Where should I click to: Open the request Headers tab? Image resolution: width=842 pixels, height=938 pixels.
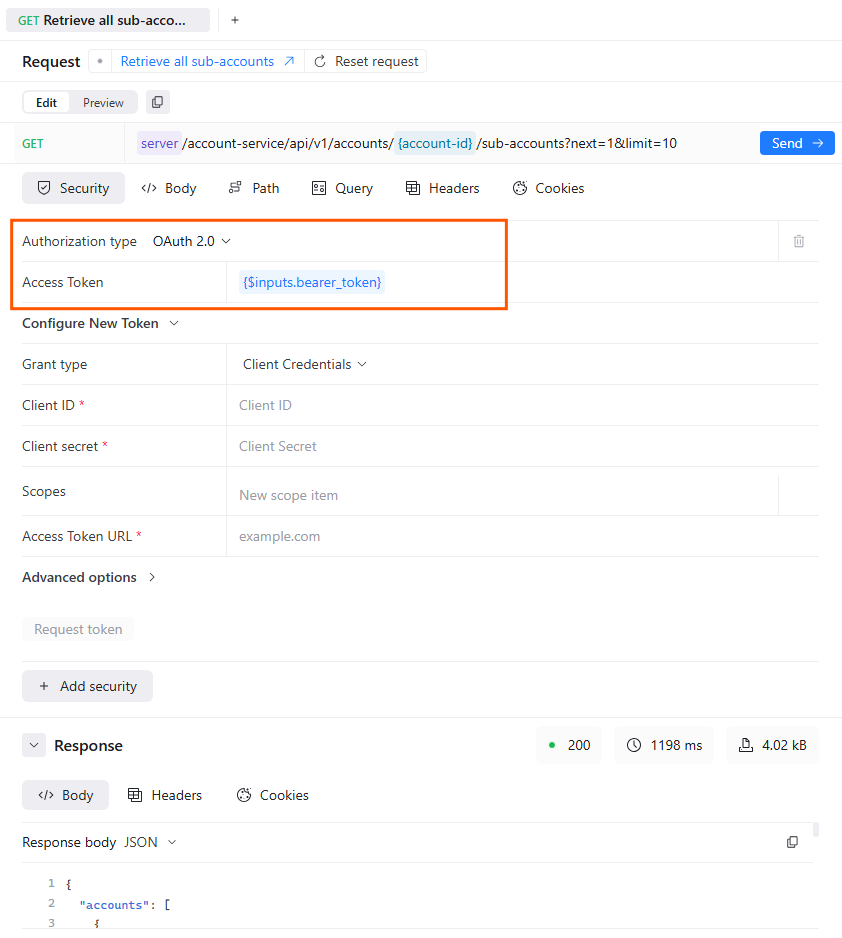click(x=443, y=188)
